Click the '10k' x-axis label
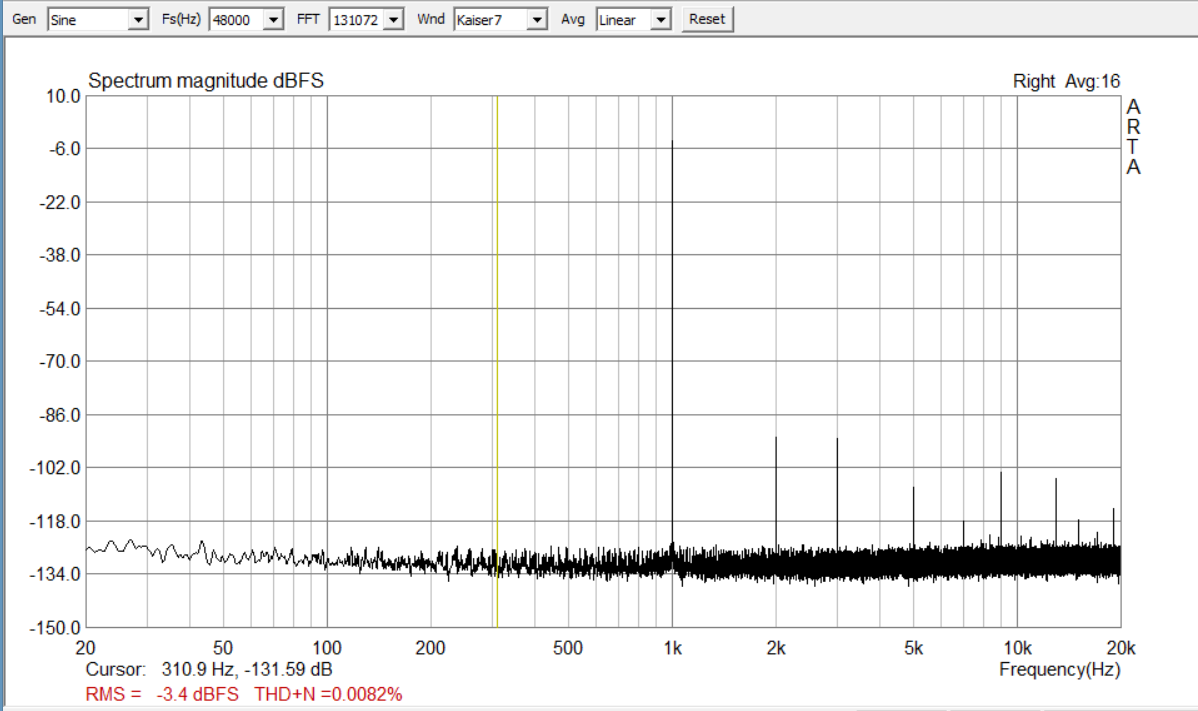1198x711 pixels. (x=1017, y=648)
